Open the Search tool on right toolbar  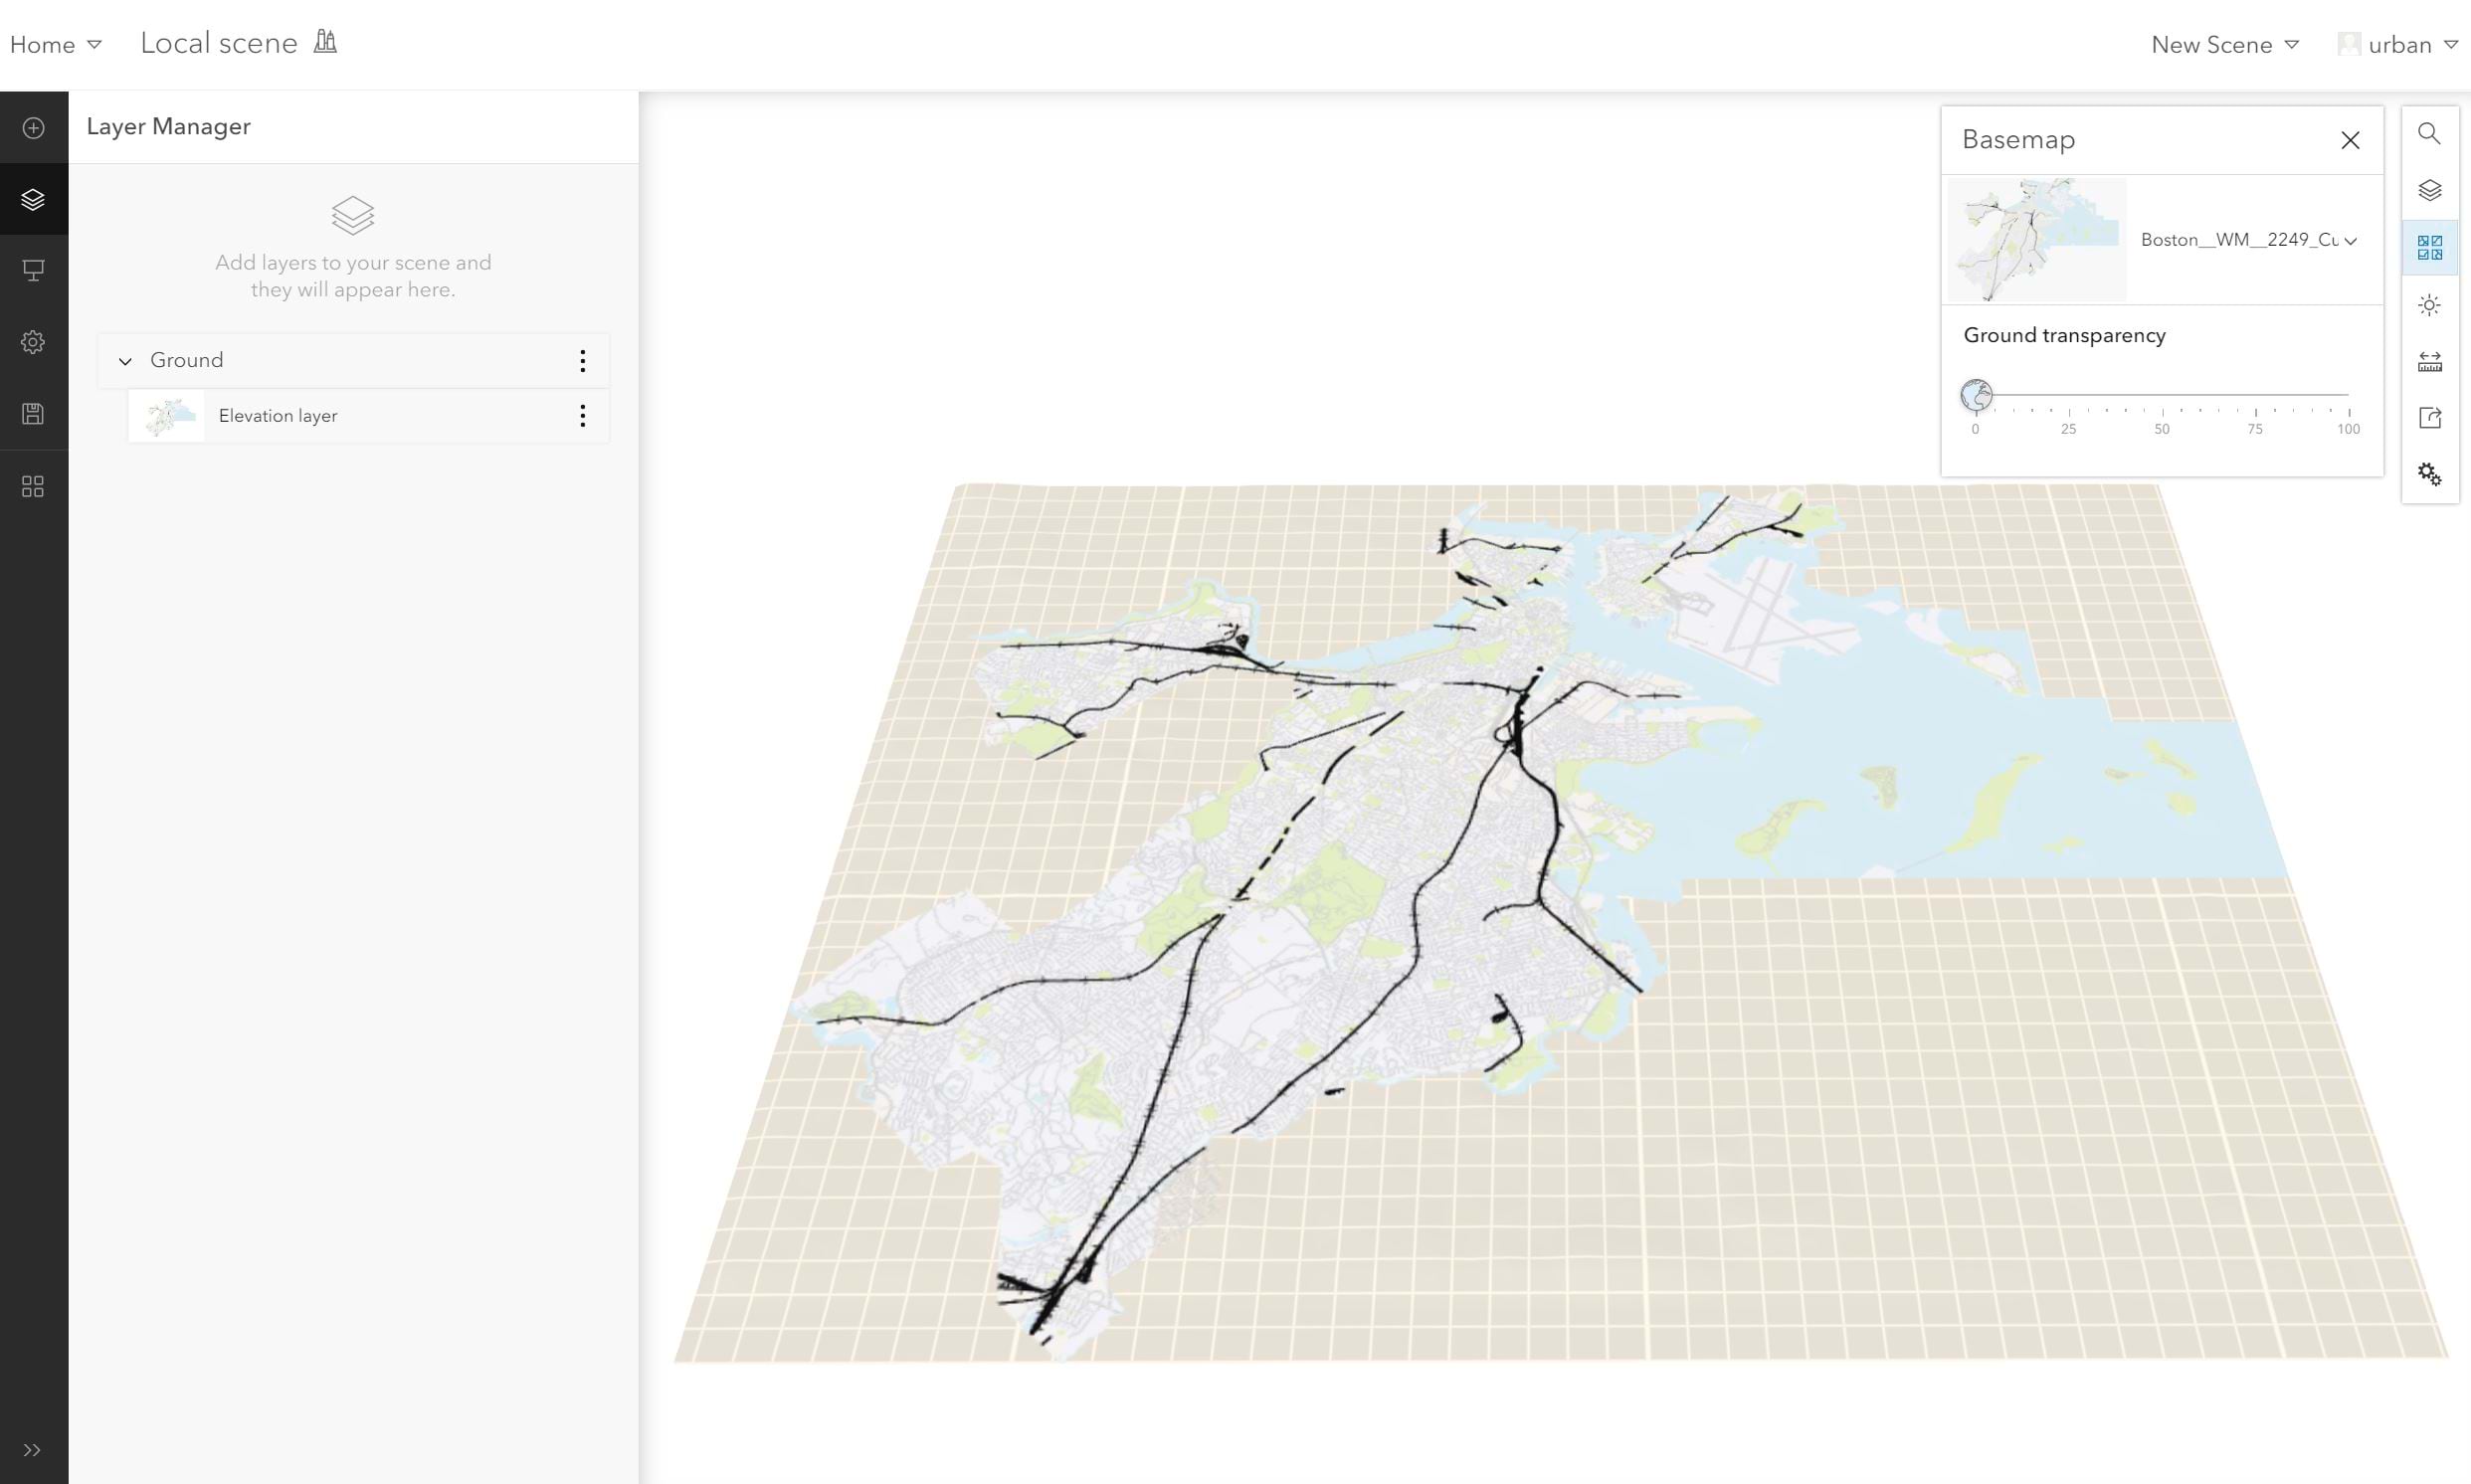pos(2430,133)
